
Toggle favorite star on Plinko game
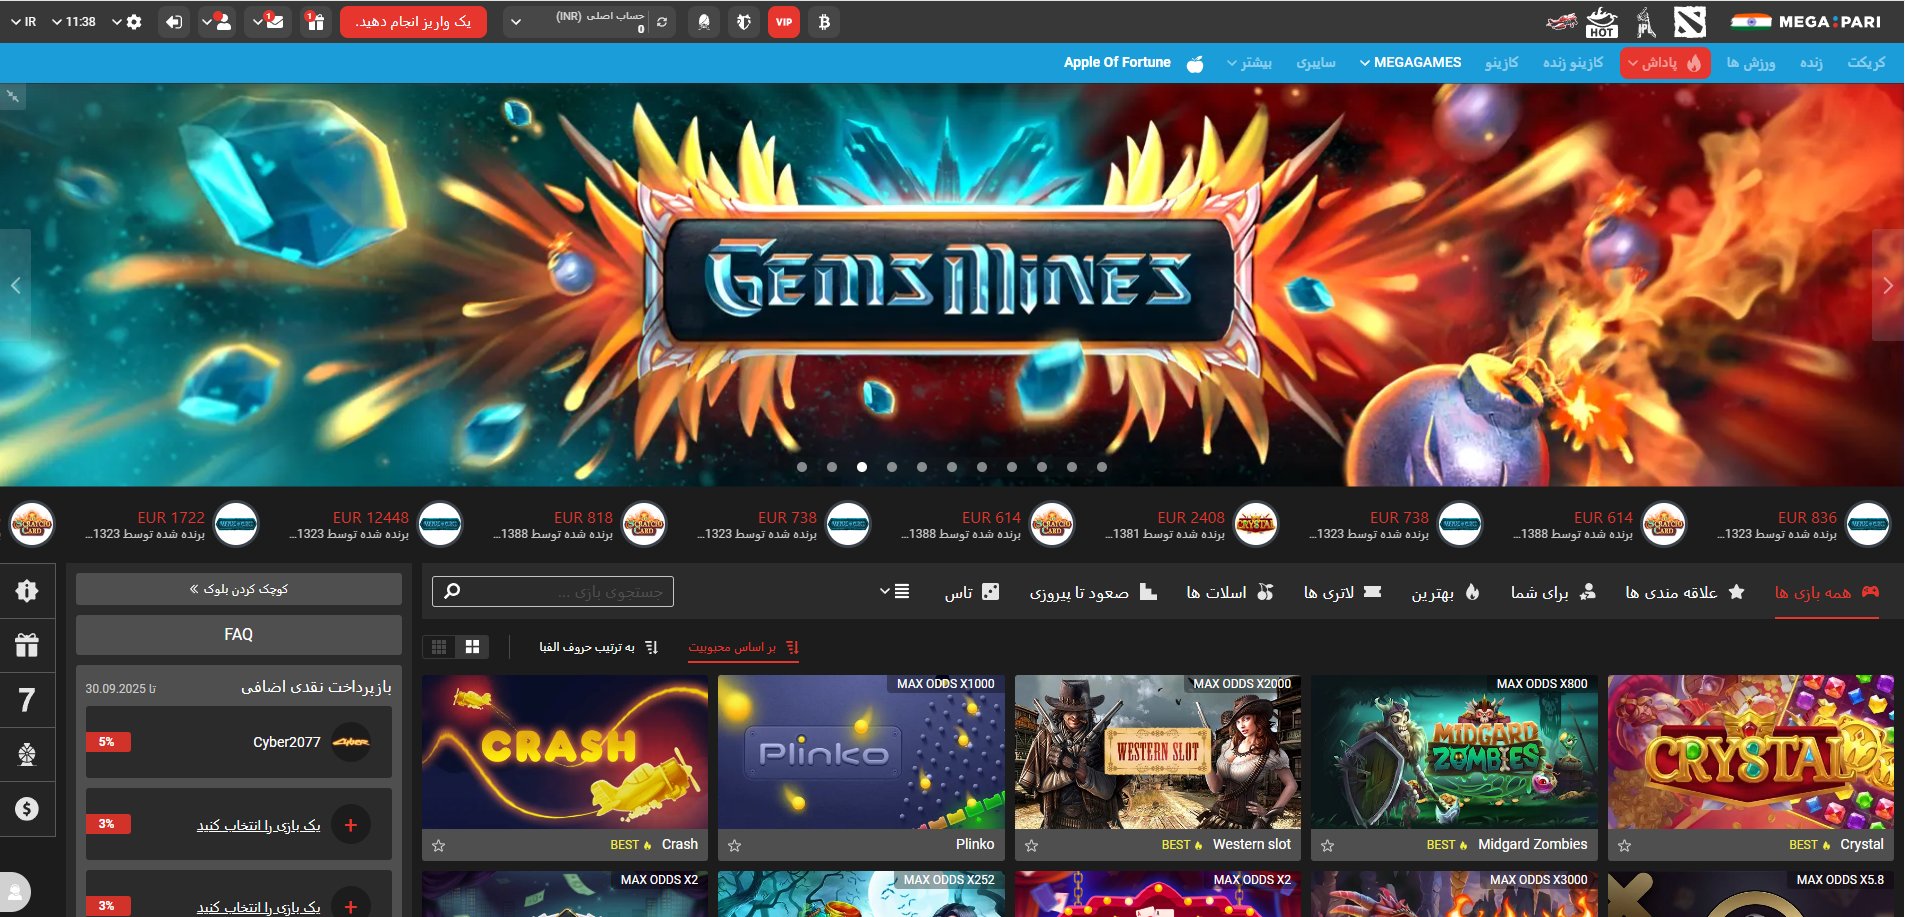coord(735,846)
